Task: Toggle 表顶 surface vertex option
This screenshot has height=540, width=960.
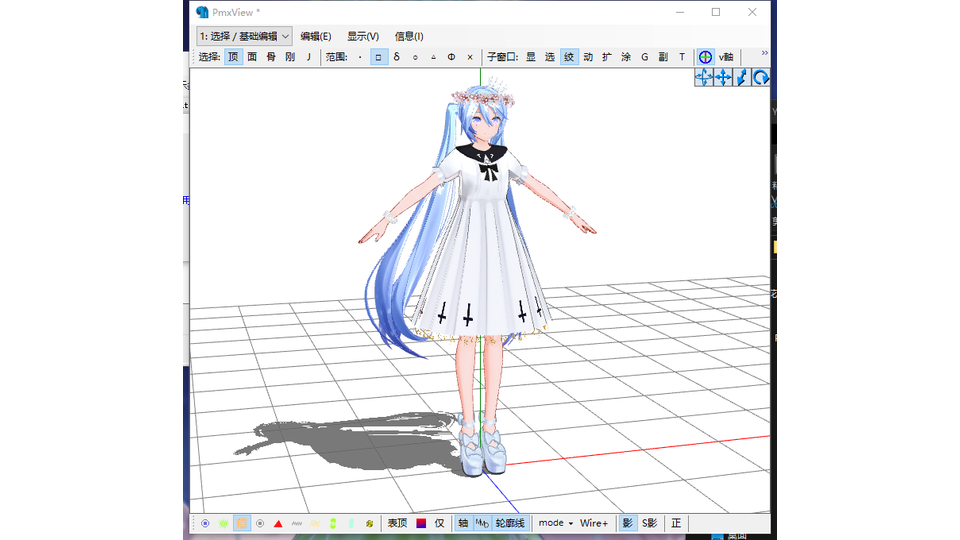Action: coord(397,523)
